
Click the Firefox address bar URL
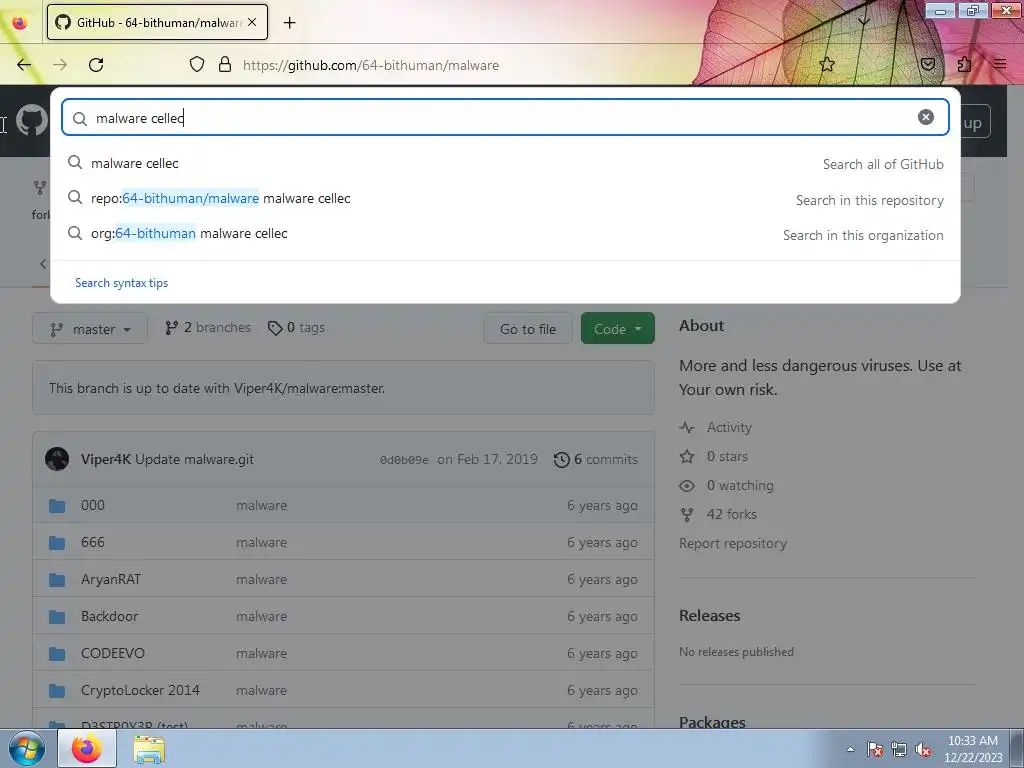point(371,65)
